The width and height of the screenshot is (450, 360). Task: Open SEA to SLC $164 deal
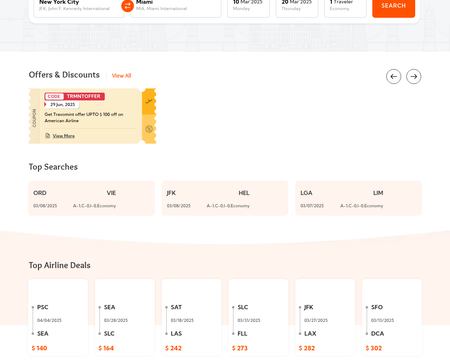(x=125, y=317)
